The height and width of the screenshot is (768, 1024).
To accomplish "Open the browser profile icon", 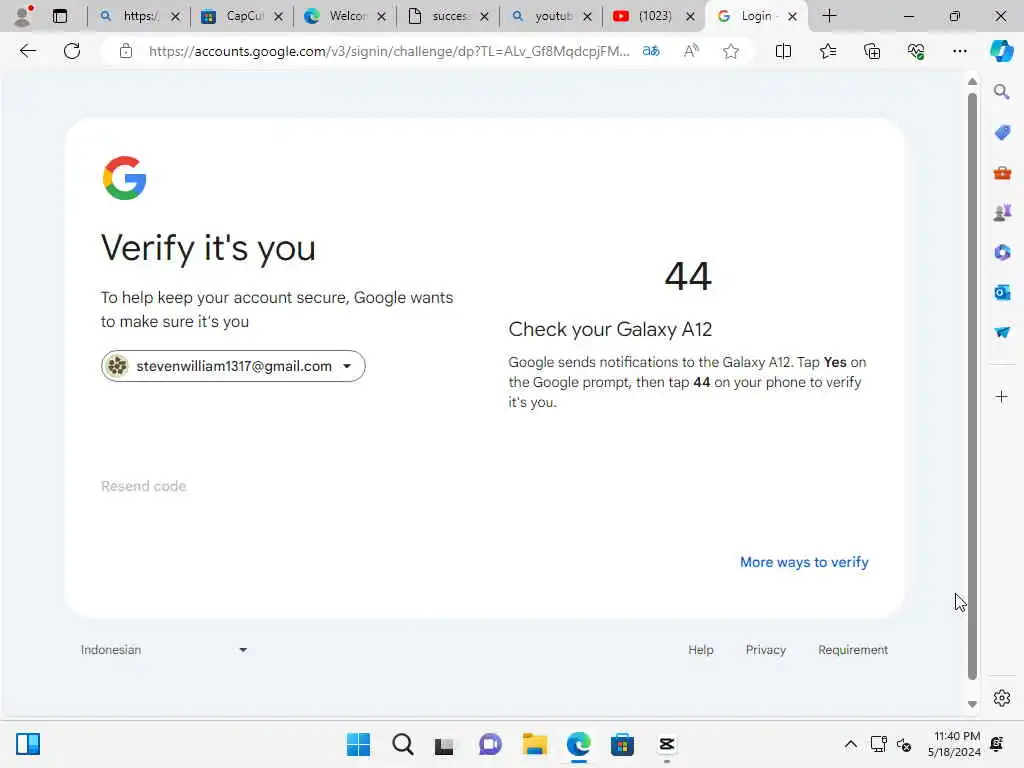I will coord(23,16).
